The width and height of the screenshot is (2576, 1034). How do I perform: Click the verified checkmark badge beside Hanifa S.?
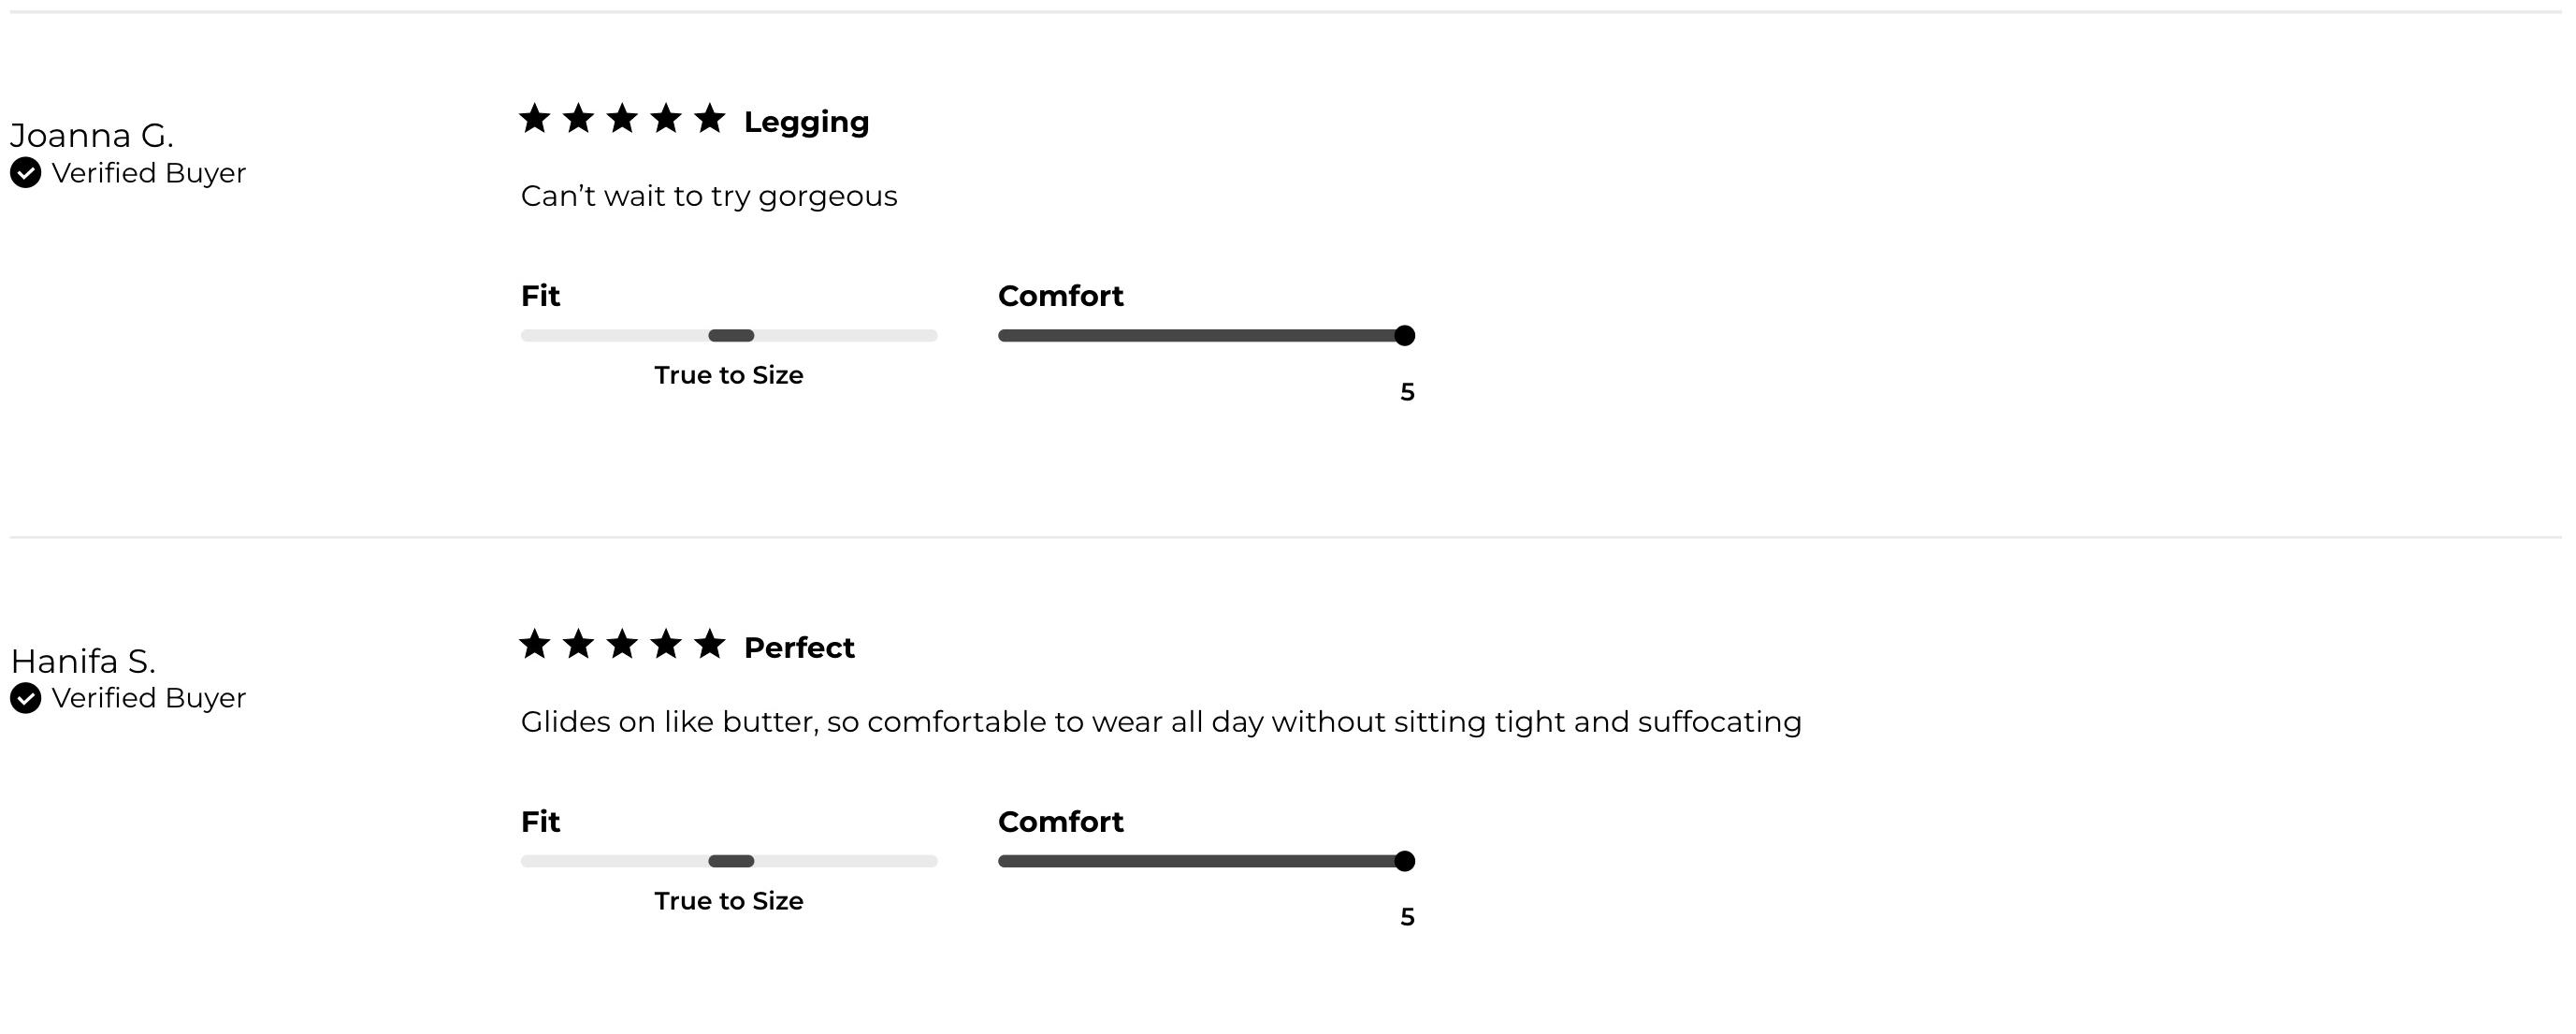click(26, 698)
